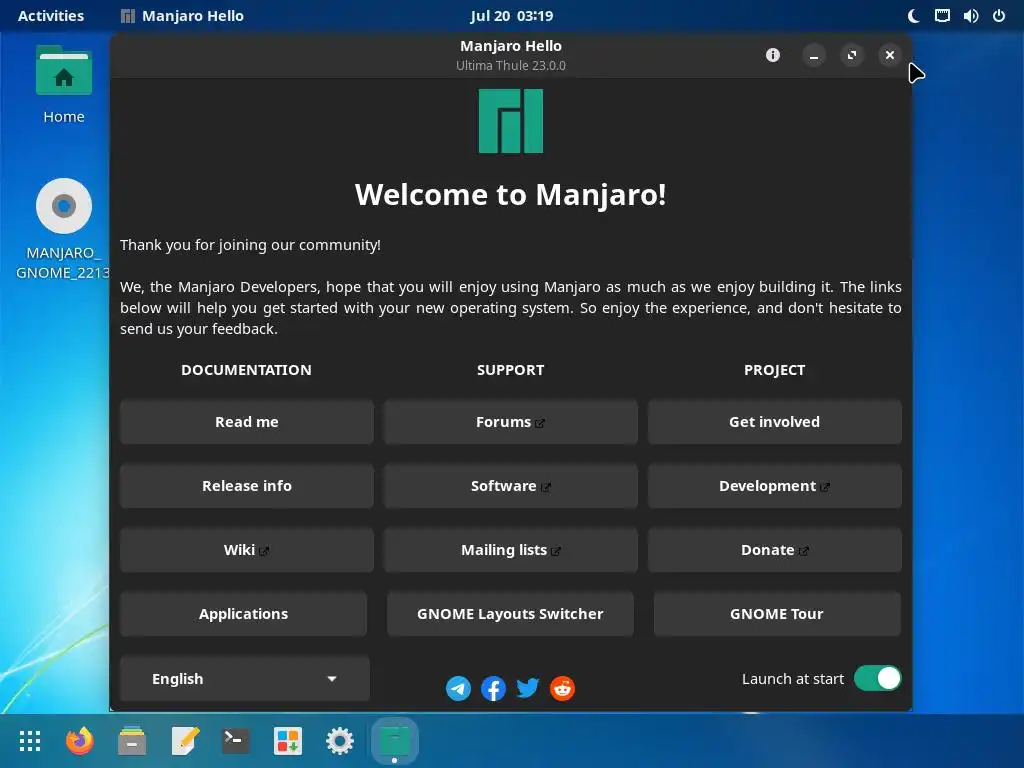Click the DOCUMENTATION column heading
The image size is (1024, 768).
click(246, 370)
